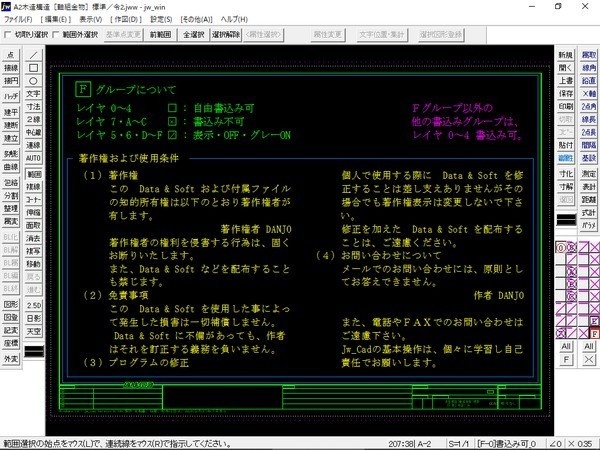Click the 距離 distance tool
The image size is (600, 450).
(x=589, y=199)
